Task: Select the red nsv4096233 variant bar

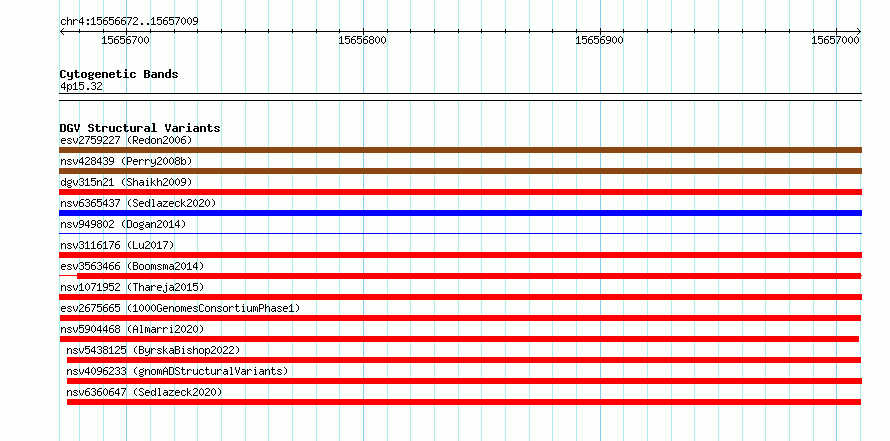Action: pos(464,381)
